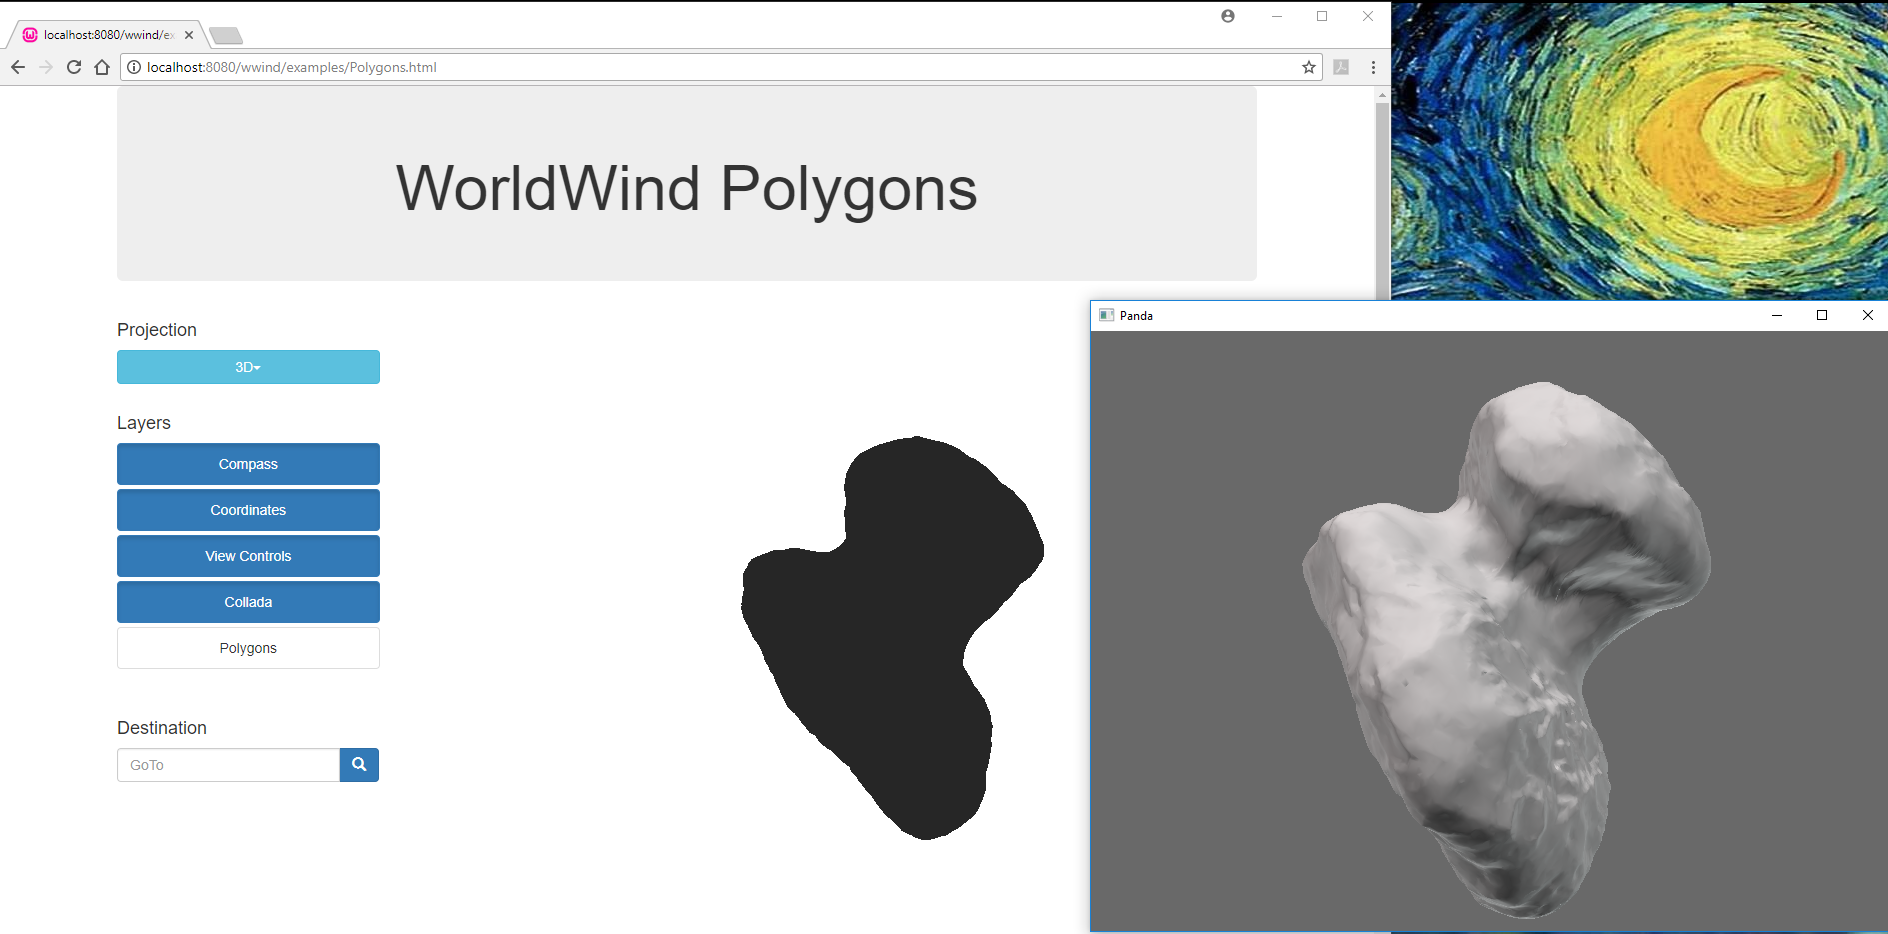Screen dimensions: 1888x934
Task: Click the GoTo search magnifier icon
Action: (x=358, y=764)
